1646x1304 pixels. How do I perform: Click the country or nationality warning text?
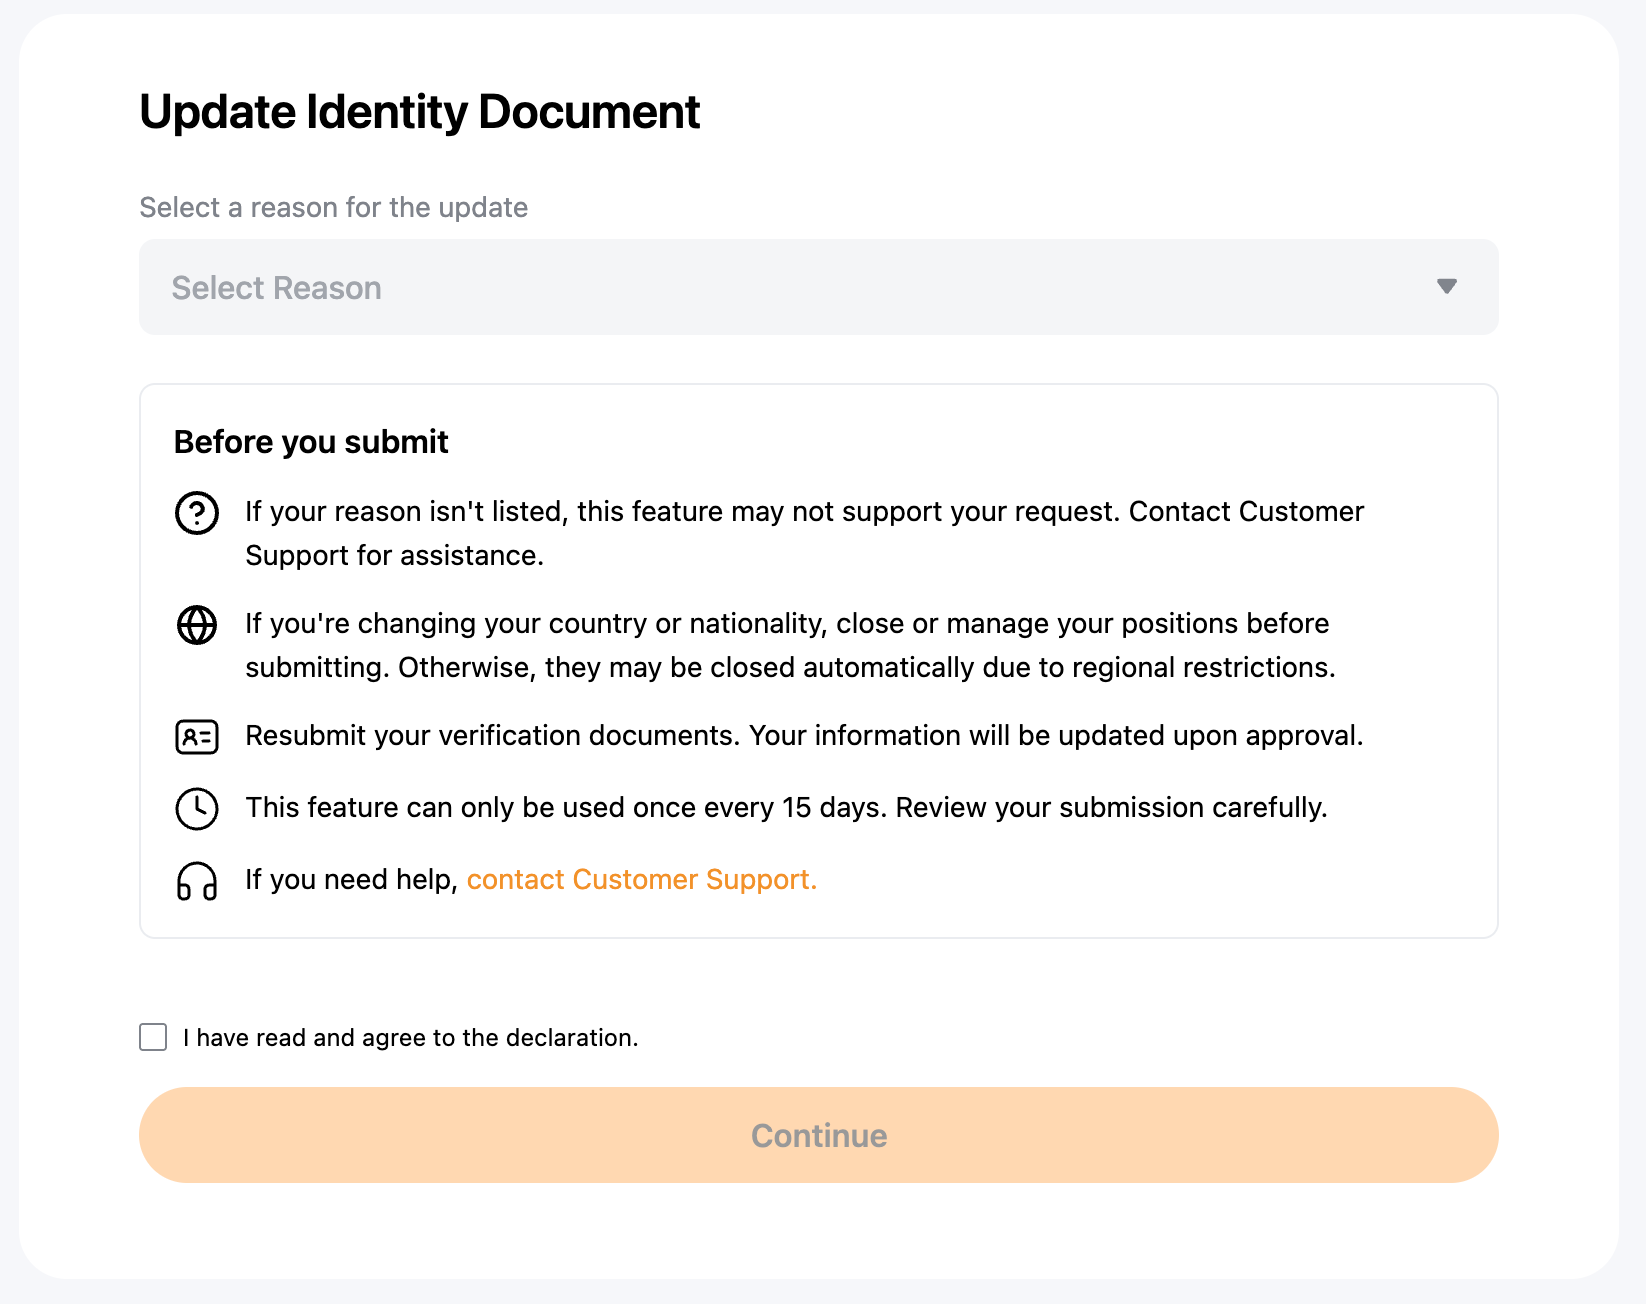click(790, 645)
